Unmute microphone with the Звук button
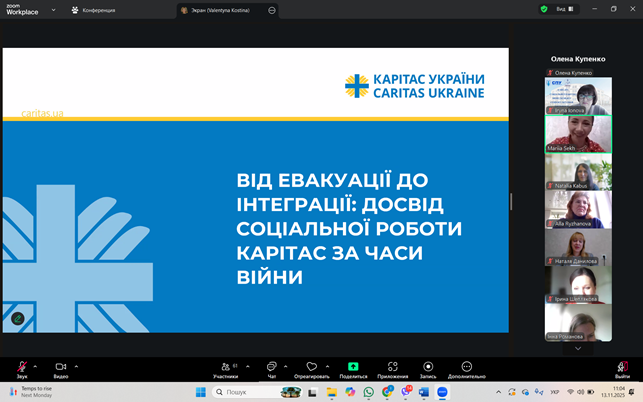The image size is (643, 402). coord(21,367)
